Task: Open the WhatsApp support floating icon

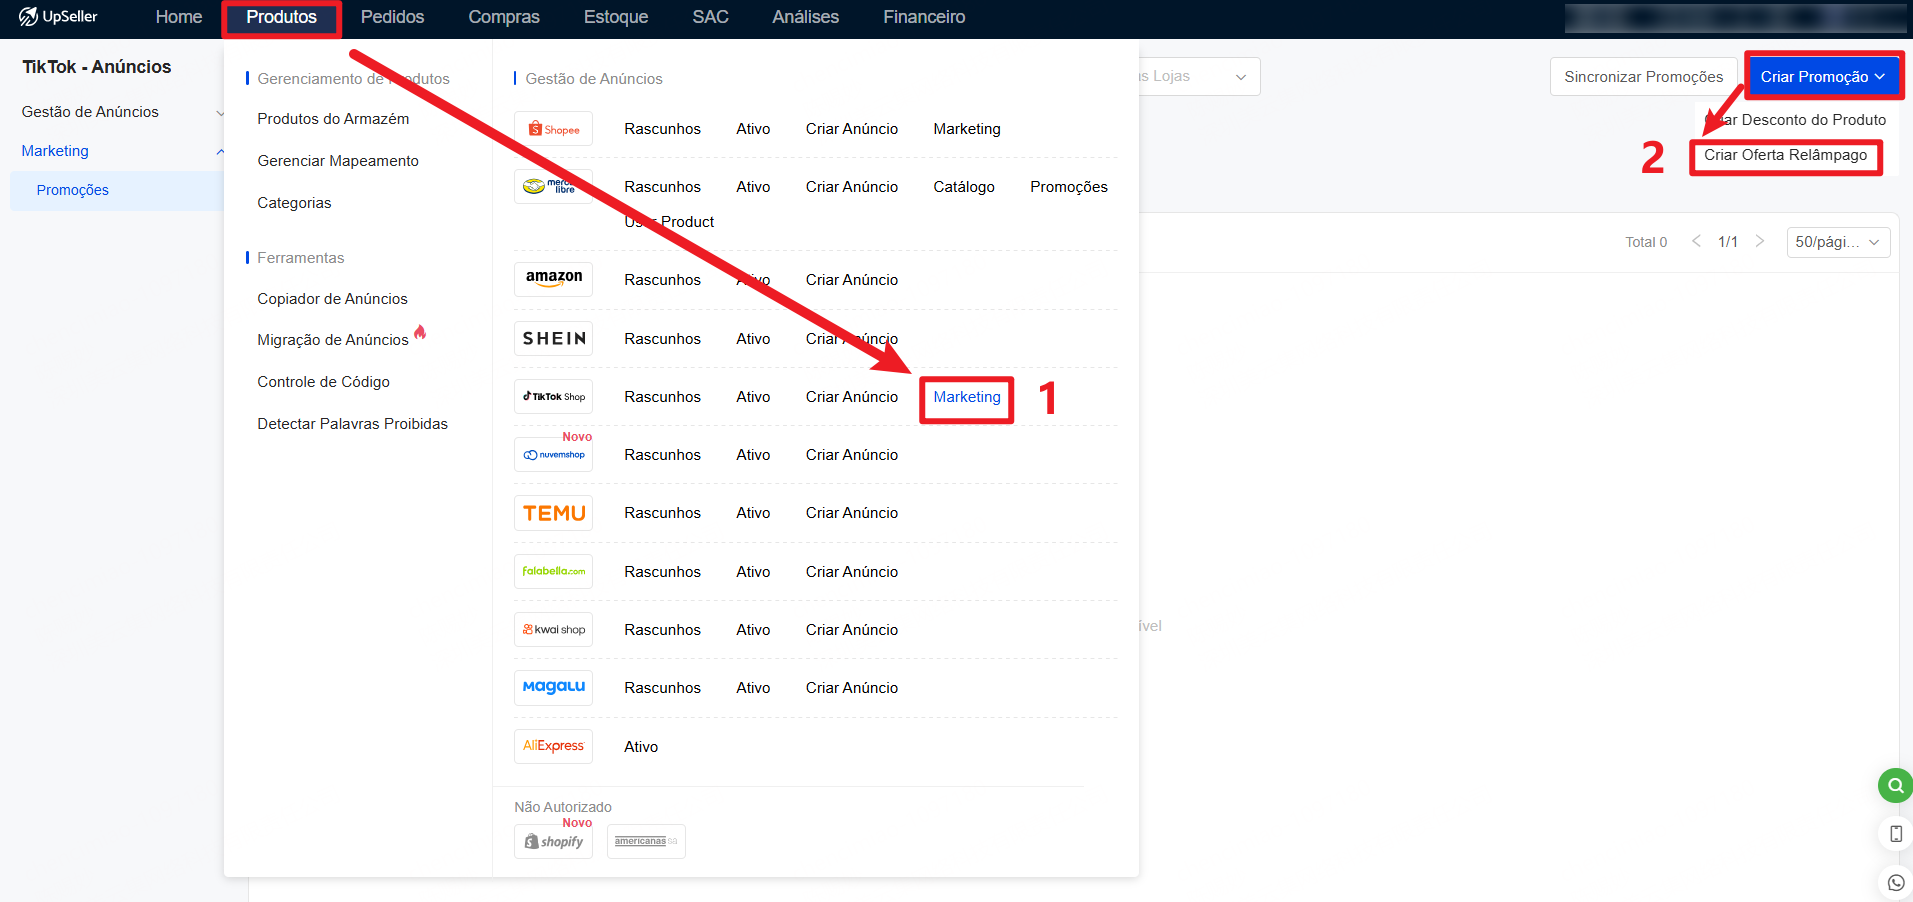Action: pyautogui.click(x=1895, y=883)
